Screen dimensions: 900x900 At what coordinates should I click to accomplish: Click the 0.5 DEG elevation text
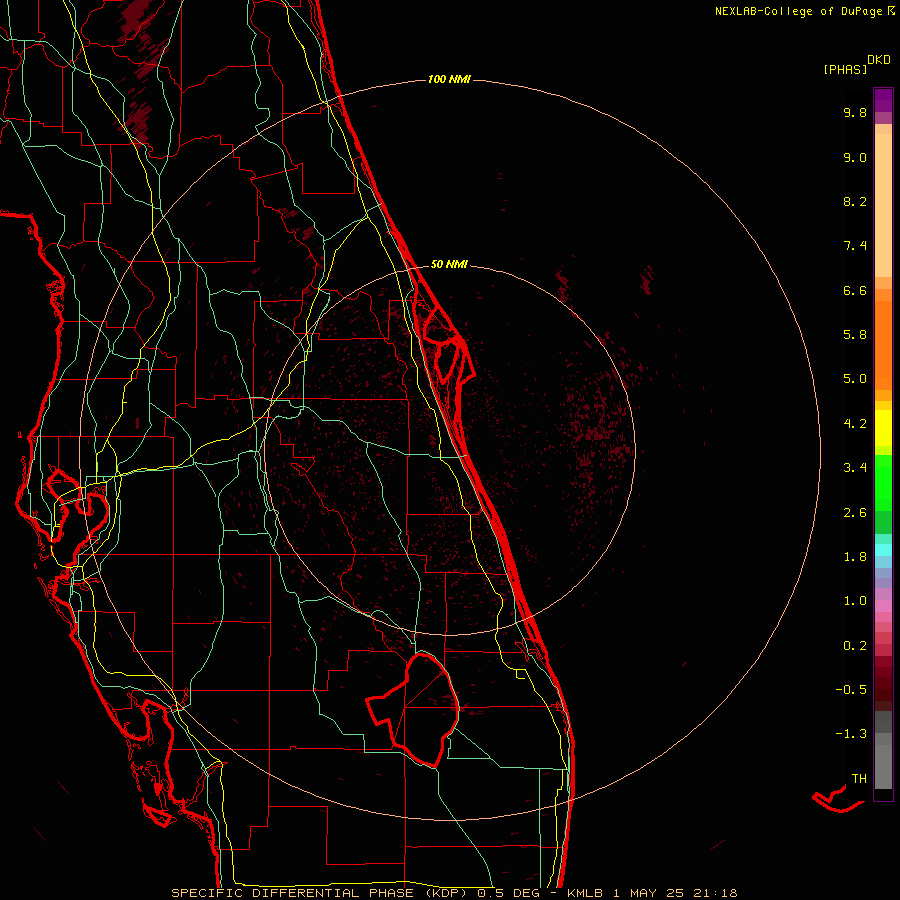[x=509, y=893]
